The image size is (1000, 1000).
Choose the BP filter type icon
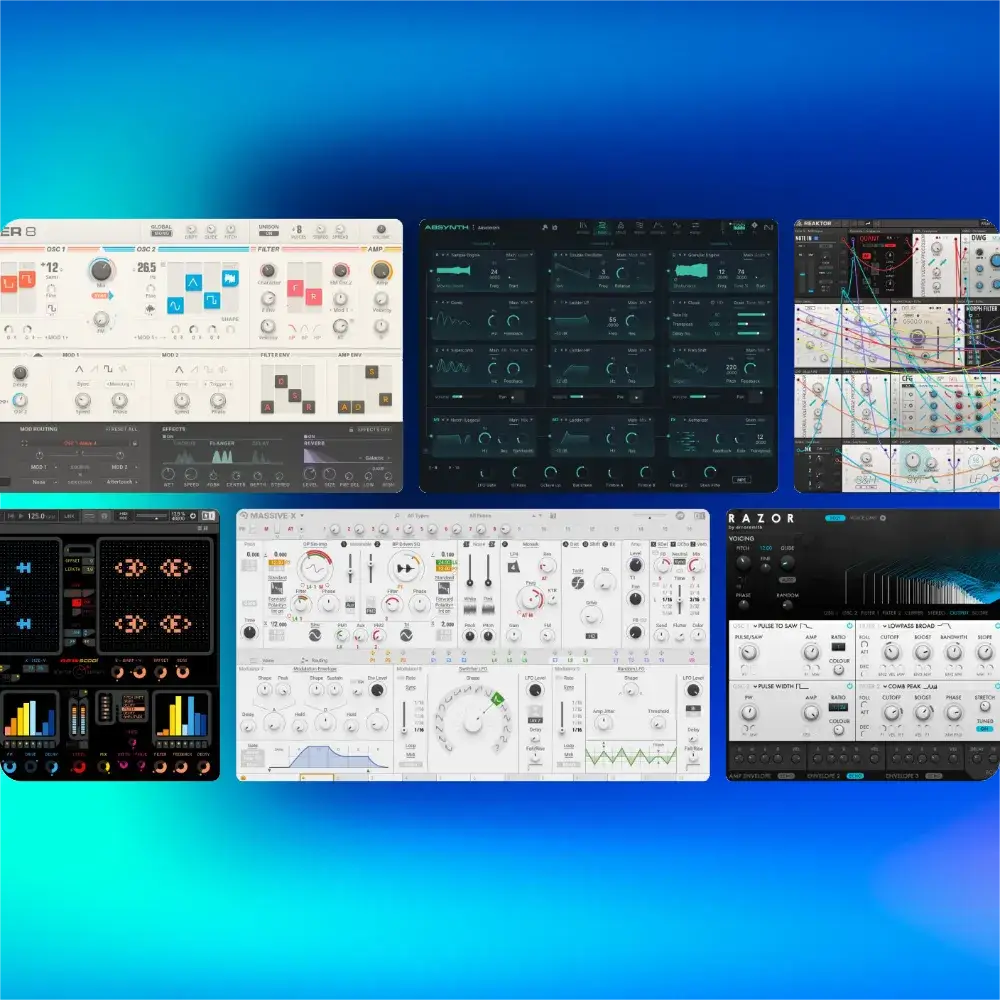[305, 330]
